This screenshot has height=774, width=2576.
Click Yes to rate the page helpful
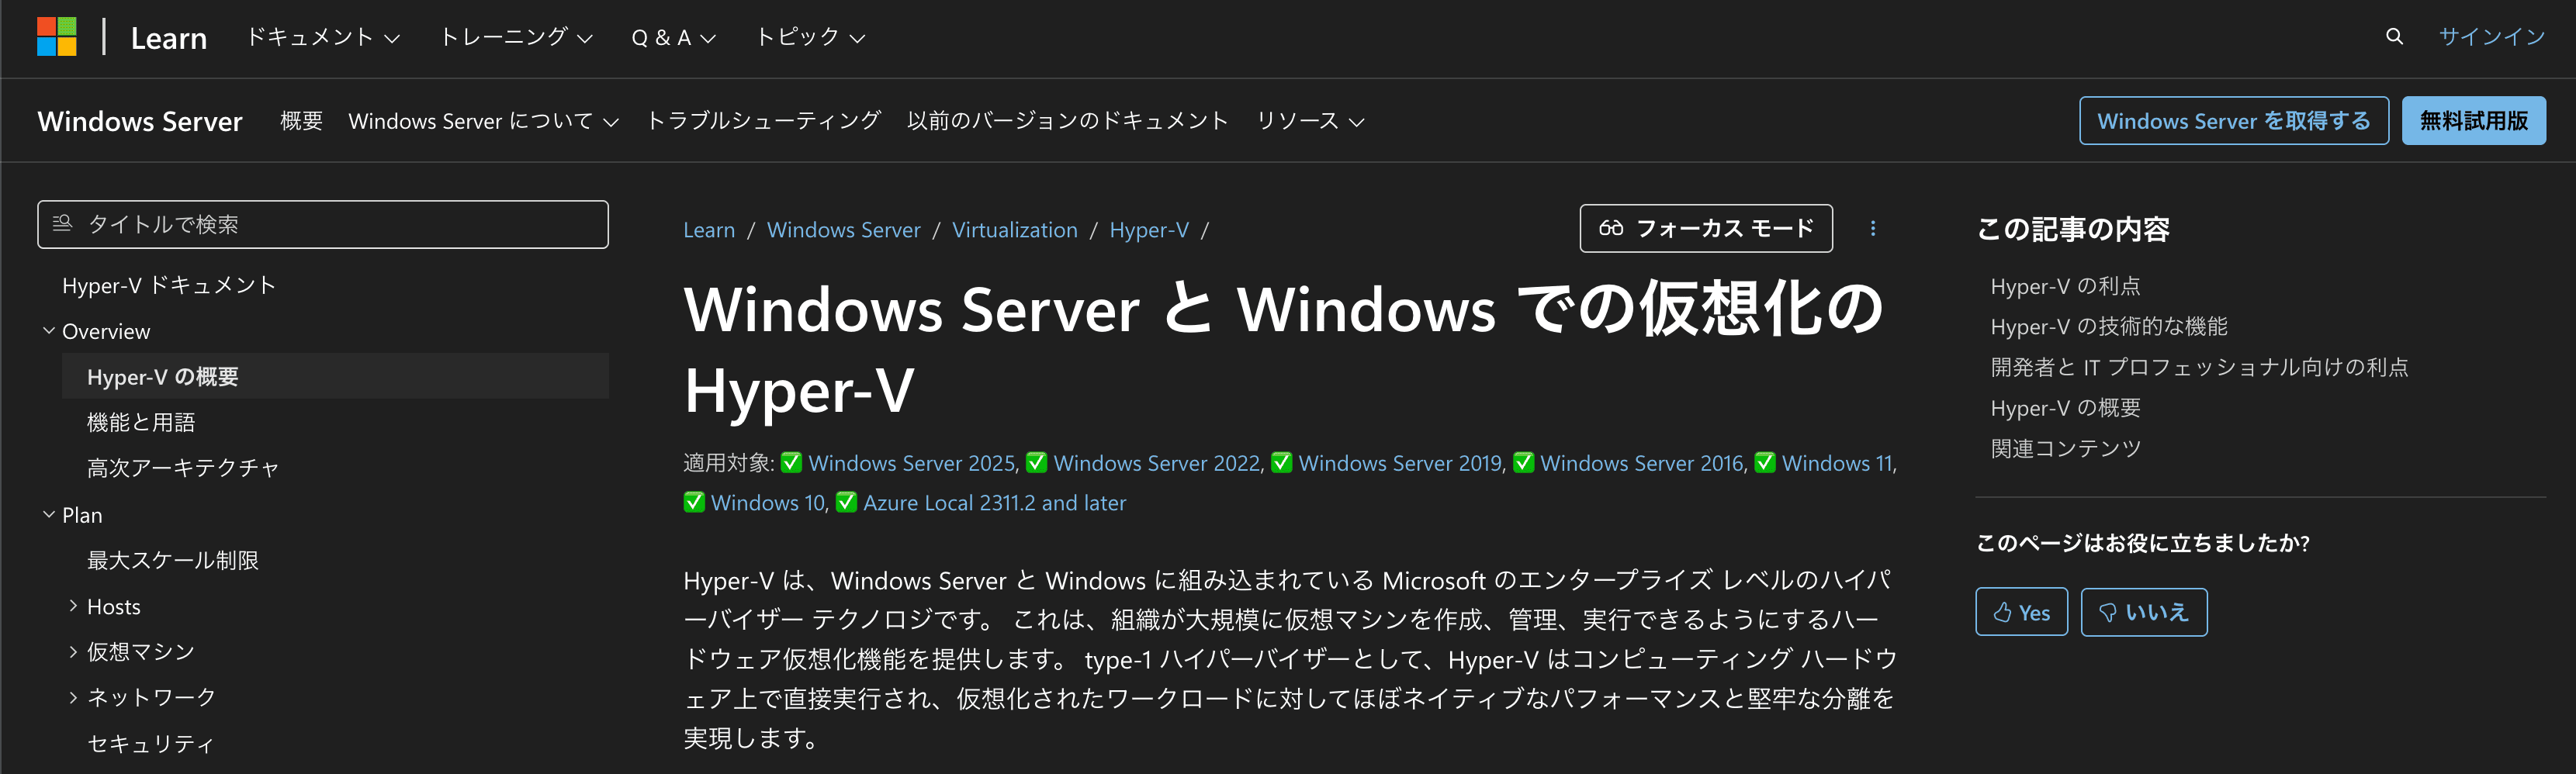(2021, 611)
